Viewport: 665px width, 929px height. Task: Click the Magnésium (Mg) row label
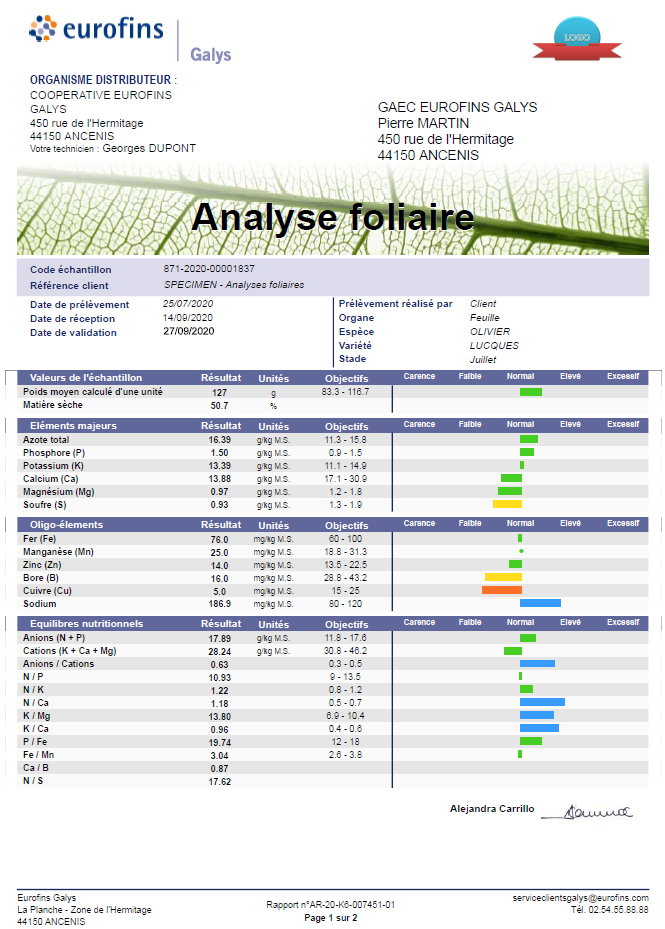(x=59, y=492)
